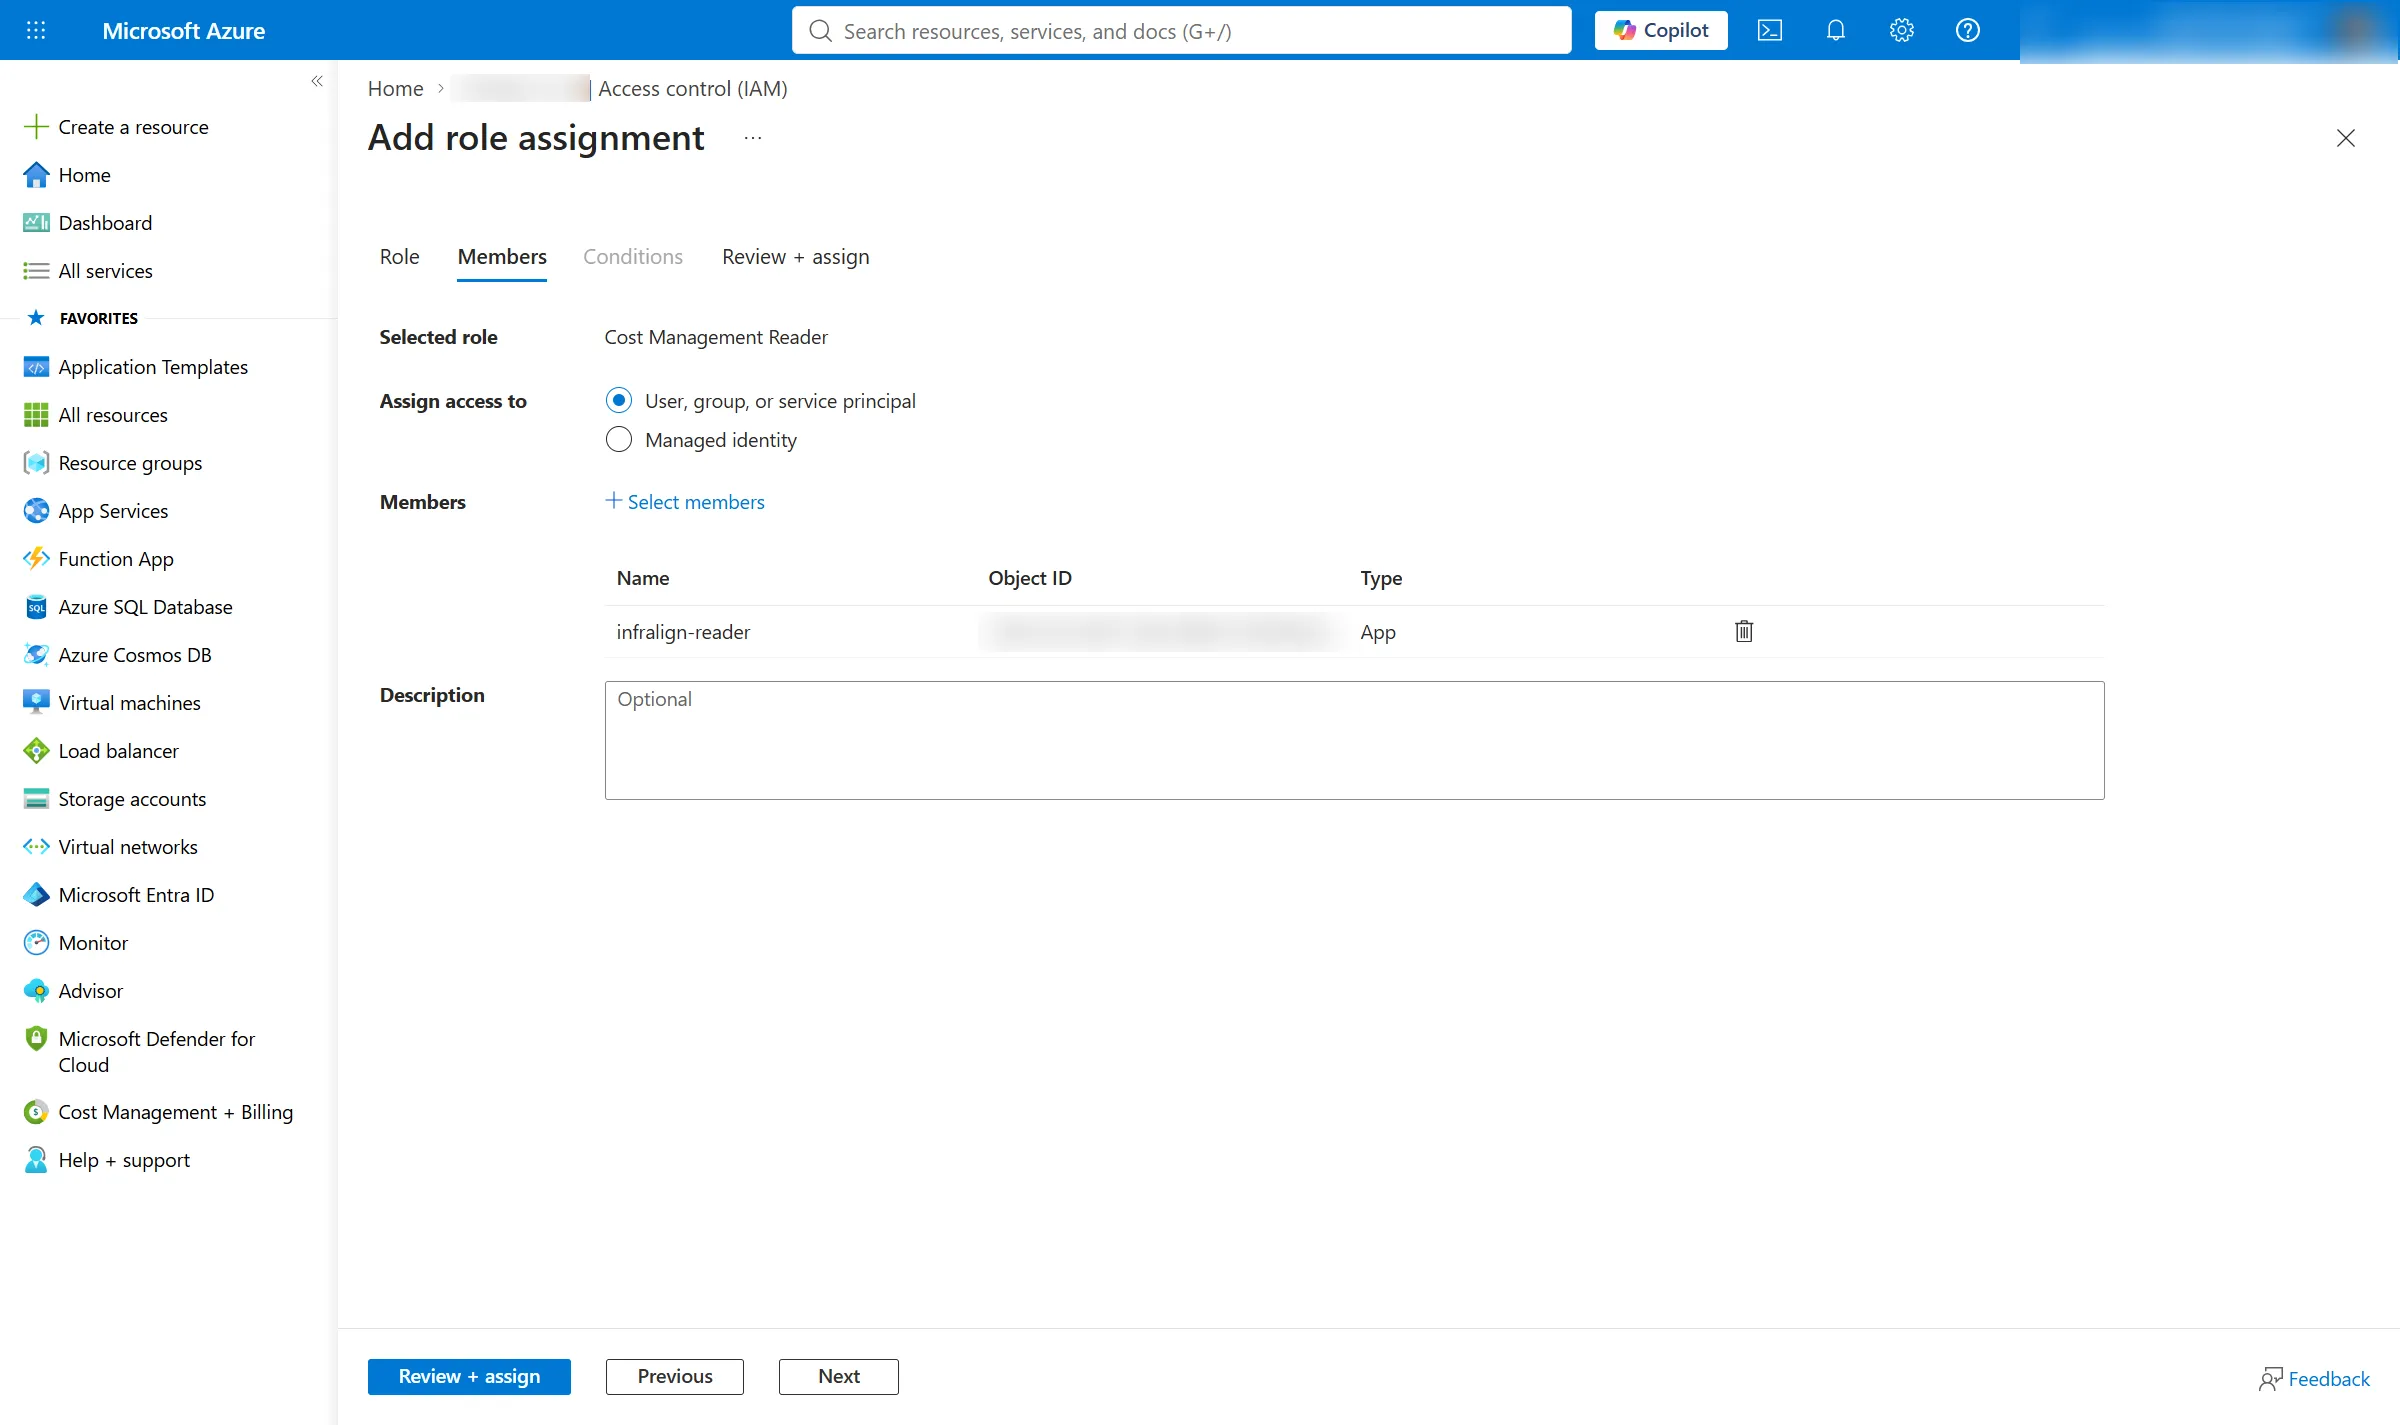Click the Cost Management Reader role text
2400x1425 pixels.
pos(716,337)
